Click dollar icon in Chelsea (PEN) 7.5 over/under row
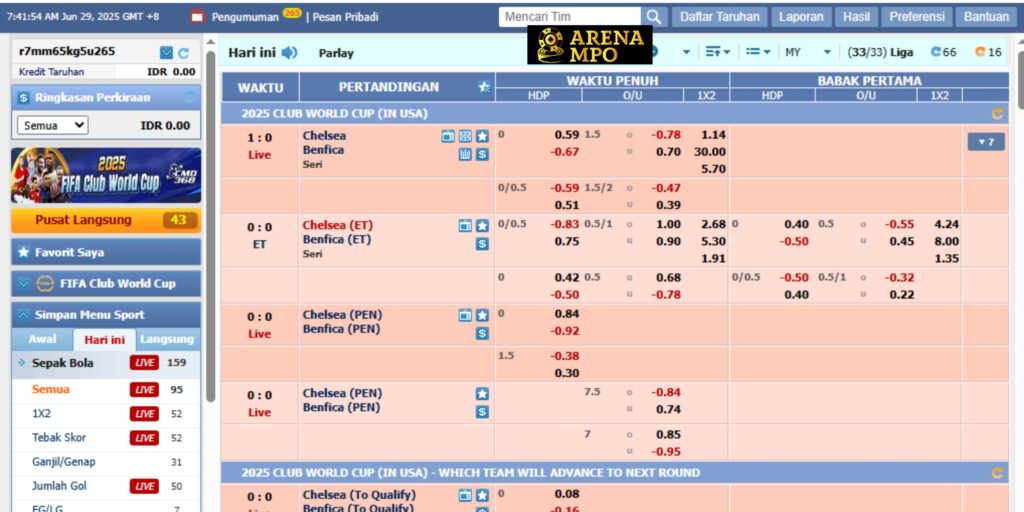Screen dimensions: 1024x512 click(x=482, y=412)
